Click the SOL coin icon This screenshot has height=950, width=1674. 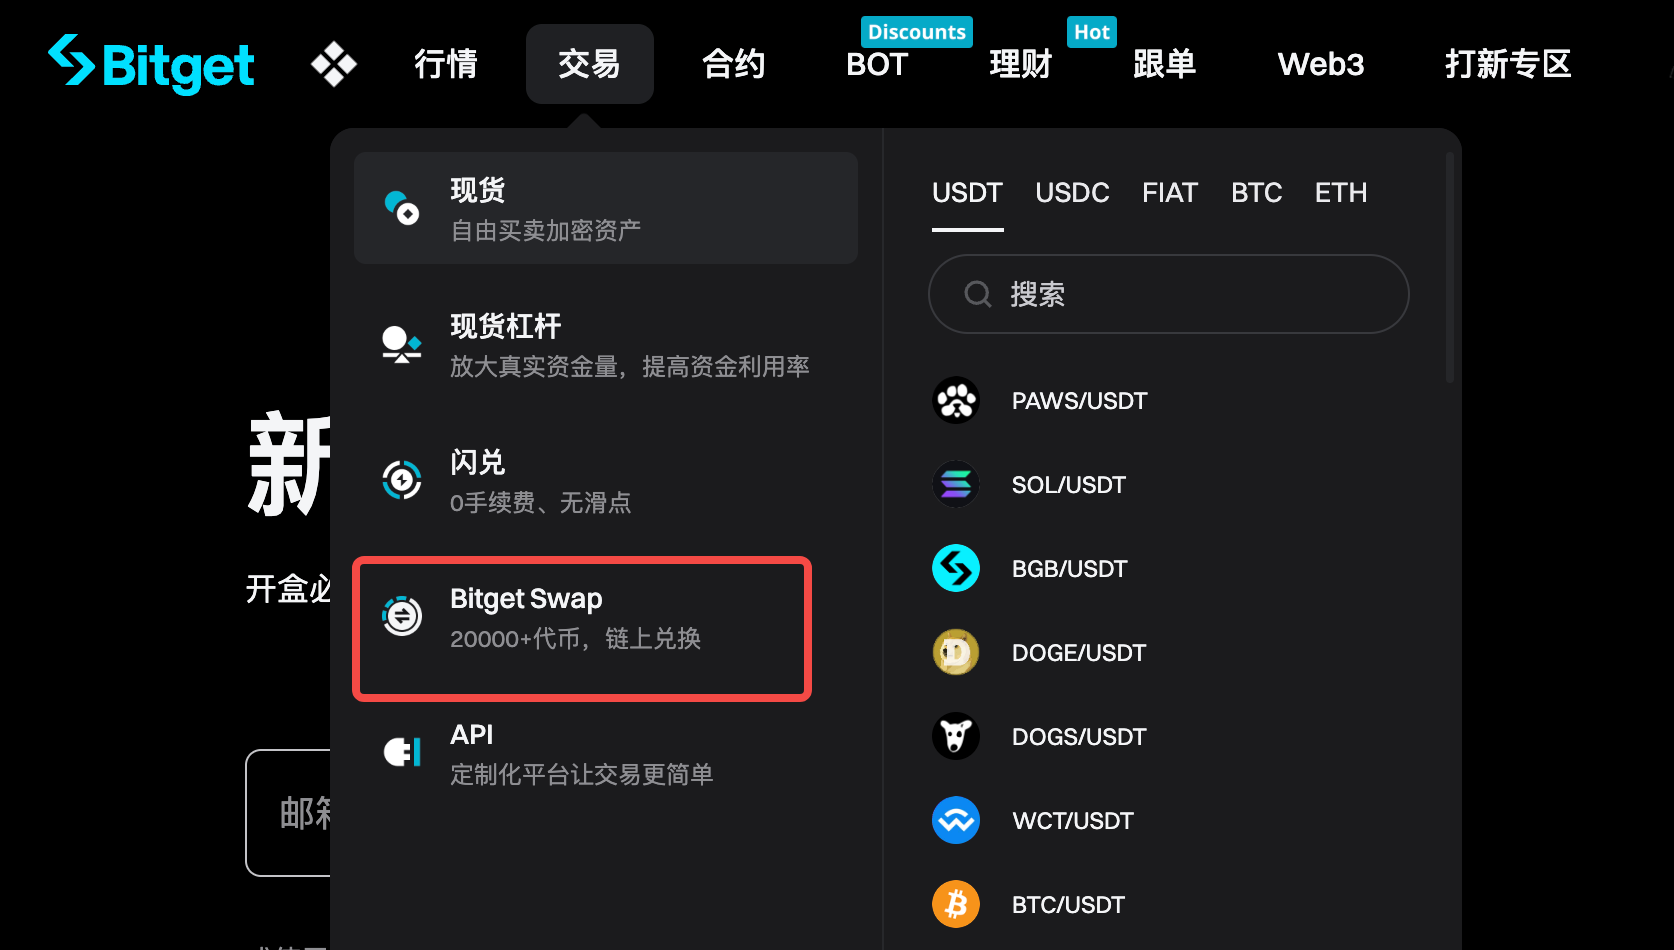tap(956, 485)
